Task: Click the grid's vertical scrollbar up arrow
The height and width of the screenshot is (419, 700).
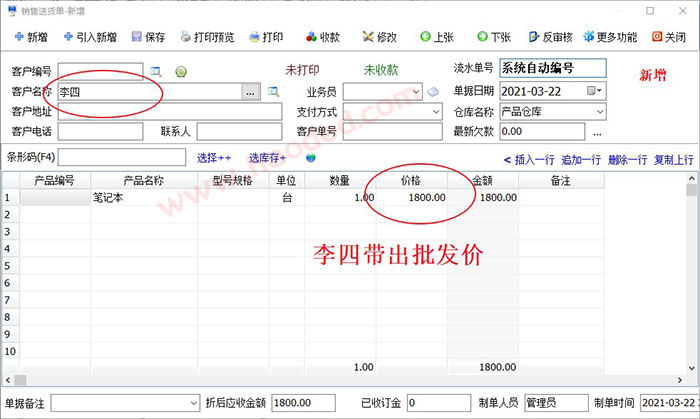Action: (x=692, y=178)
